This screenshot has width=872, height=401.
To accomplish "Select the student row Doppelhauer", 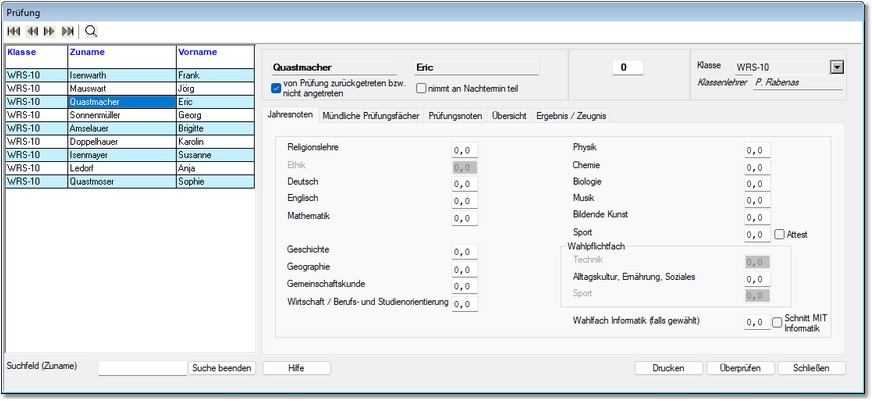I will [130, 142].
